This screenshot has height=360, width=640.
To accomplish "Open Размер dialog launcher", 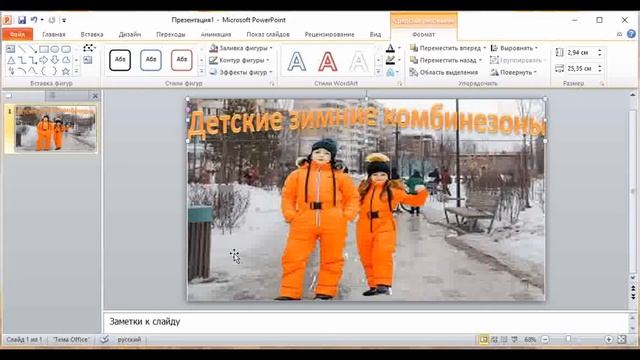I will click(x=602, y=83).
